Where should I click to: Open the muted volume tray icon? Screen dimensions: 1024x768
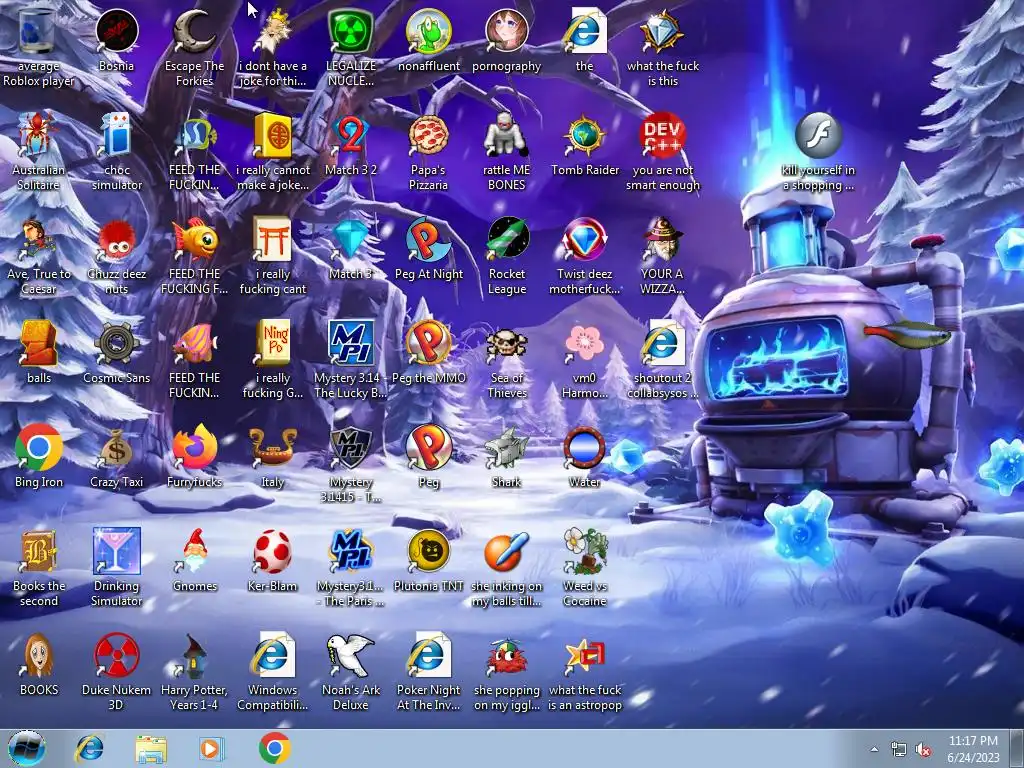(x=923, y=750)
